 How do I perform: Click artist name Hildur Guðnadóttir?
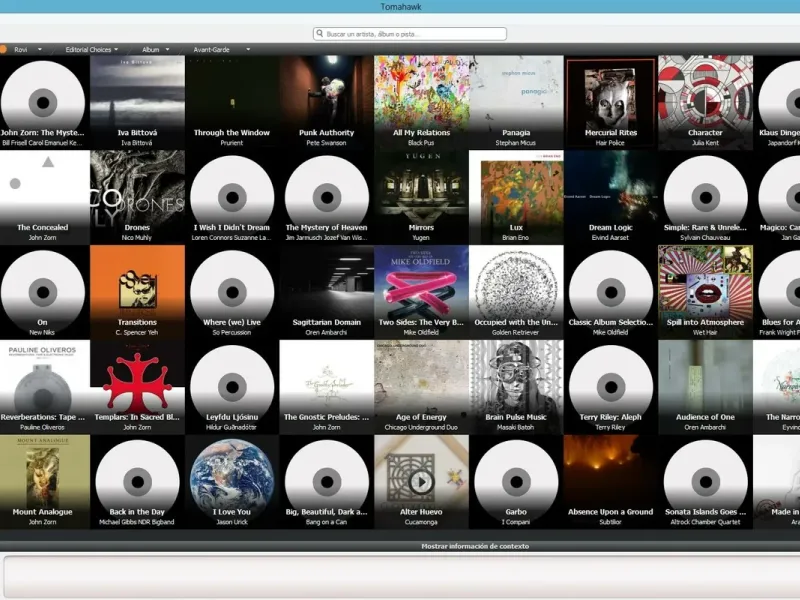coord(232,428)
